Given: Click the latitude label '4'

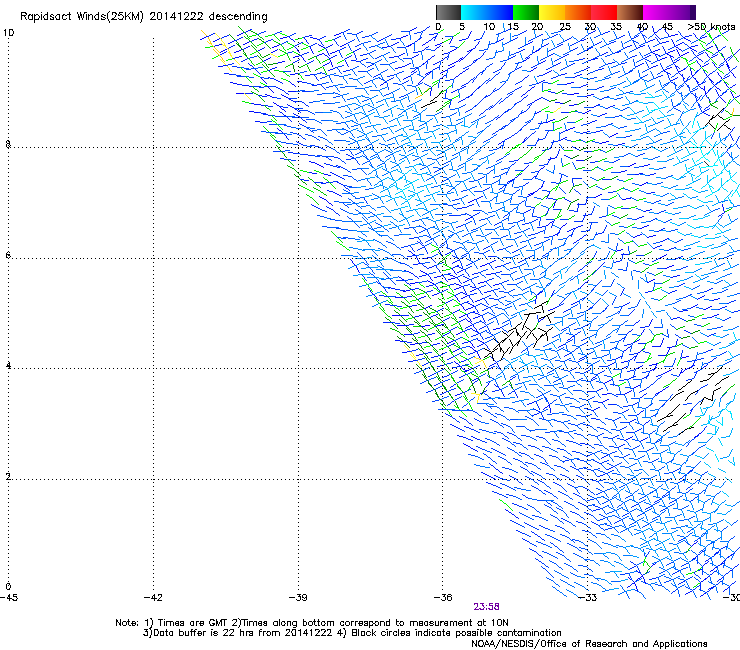Looking at the screenshot, I should coord(8,365).
